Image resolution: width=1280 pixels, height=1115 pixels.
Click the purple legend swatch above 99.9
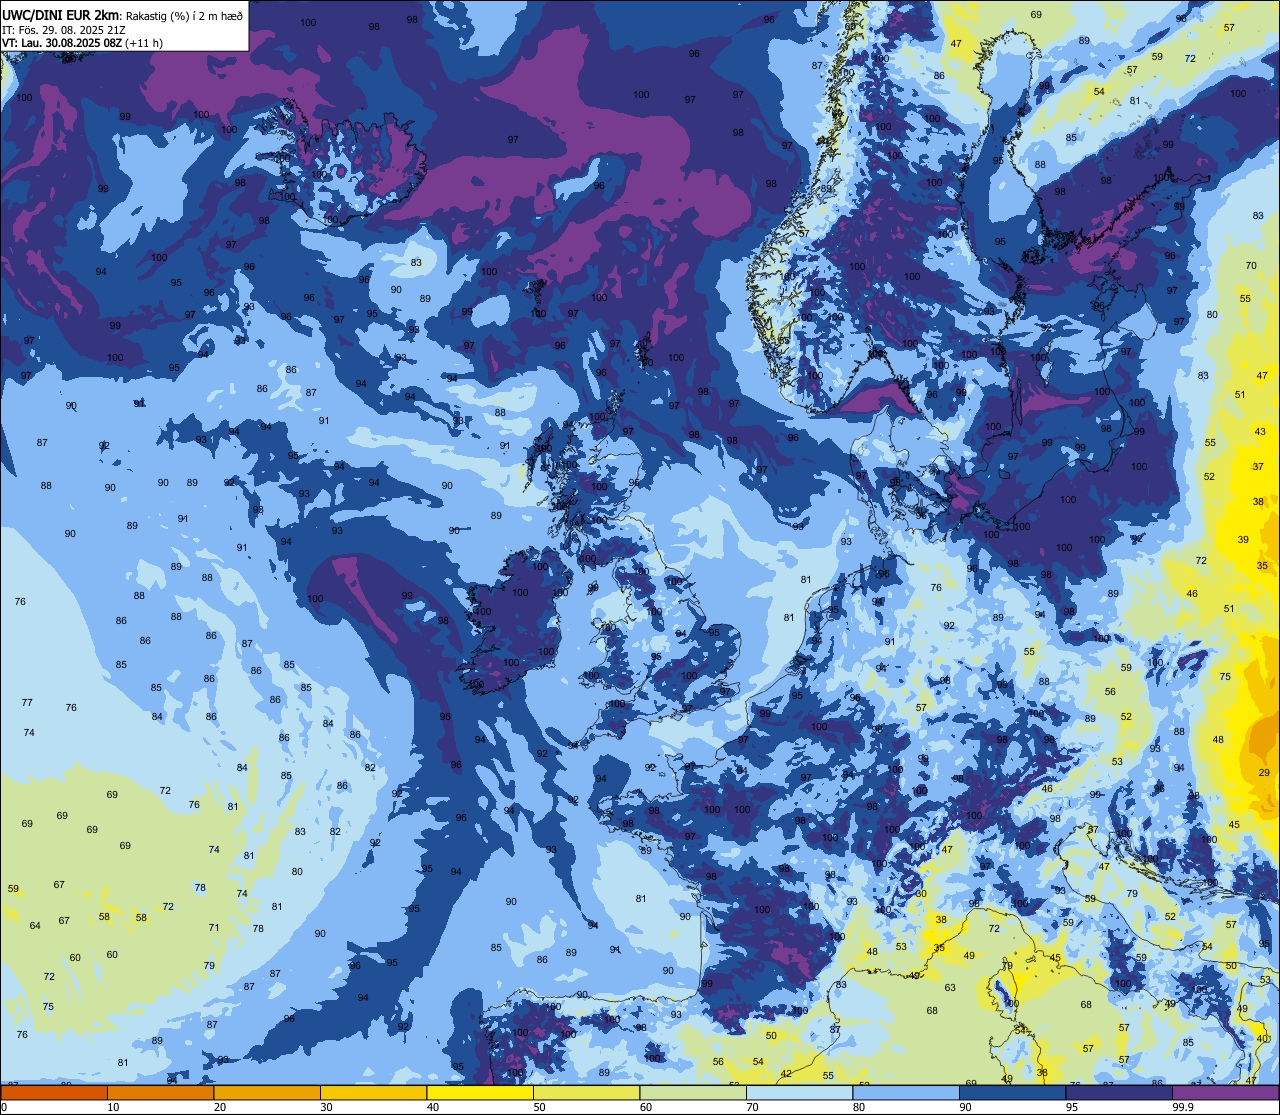point(1225,1092)
